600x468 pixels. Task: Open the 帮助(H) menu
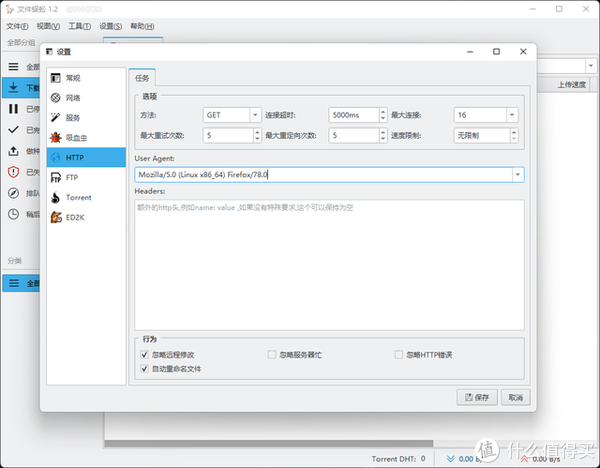pyautogui.click(x=142, y=26)
